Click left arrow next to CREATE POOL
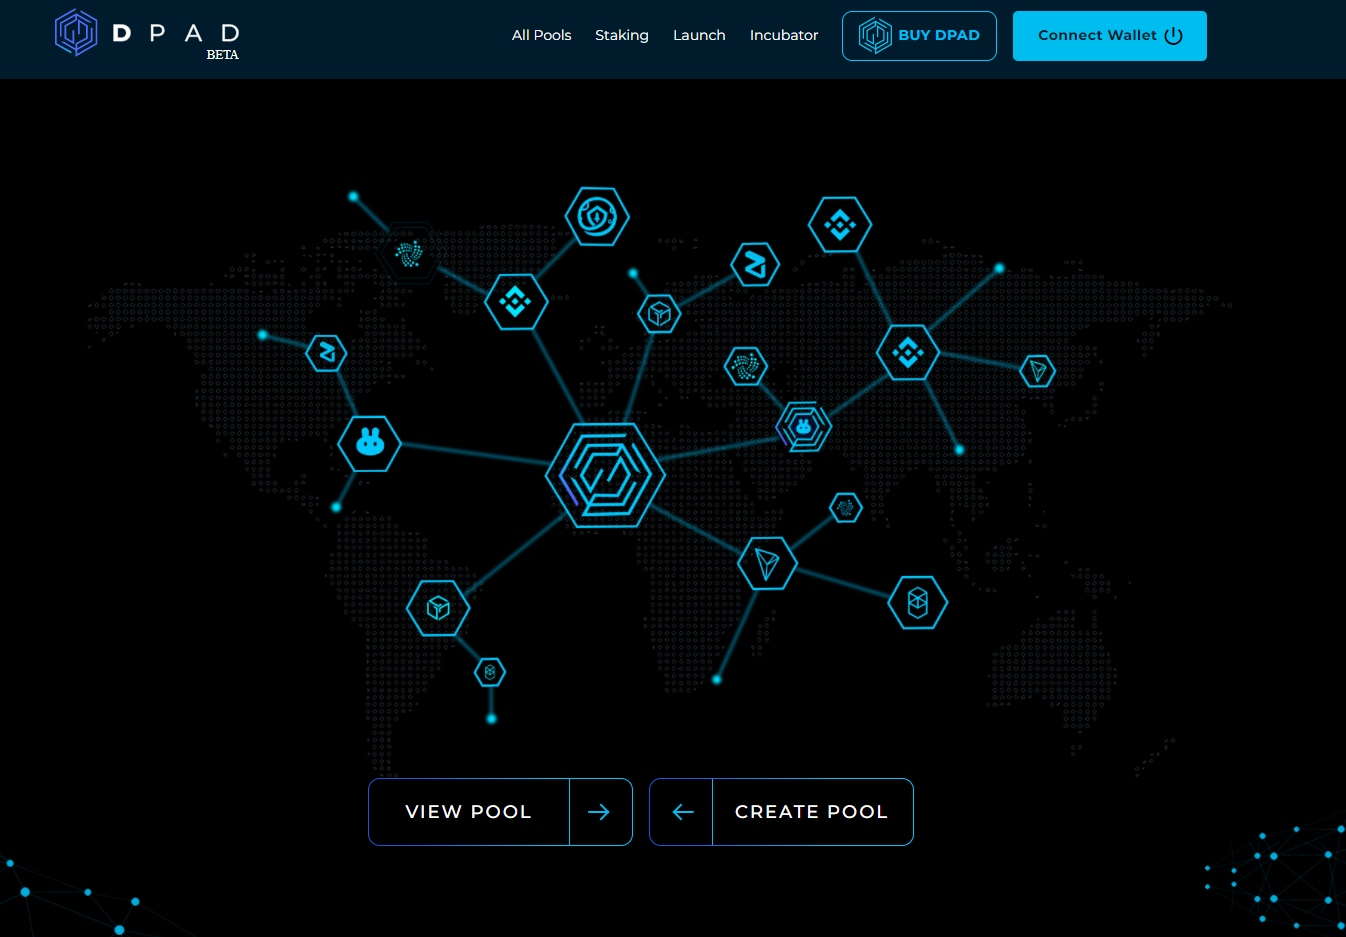This screenshot has height=937, width=1346. pos(683,812)
